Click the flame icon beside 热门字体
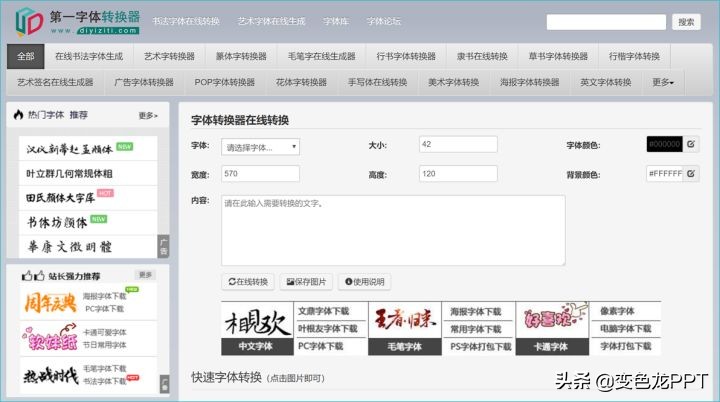Screen dimensions: 720x402 [18, 115]
